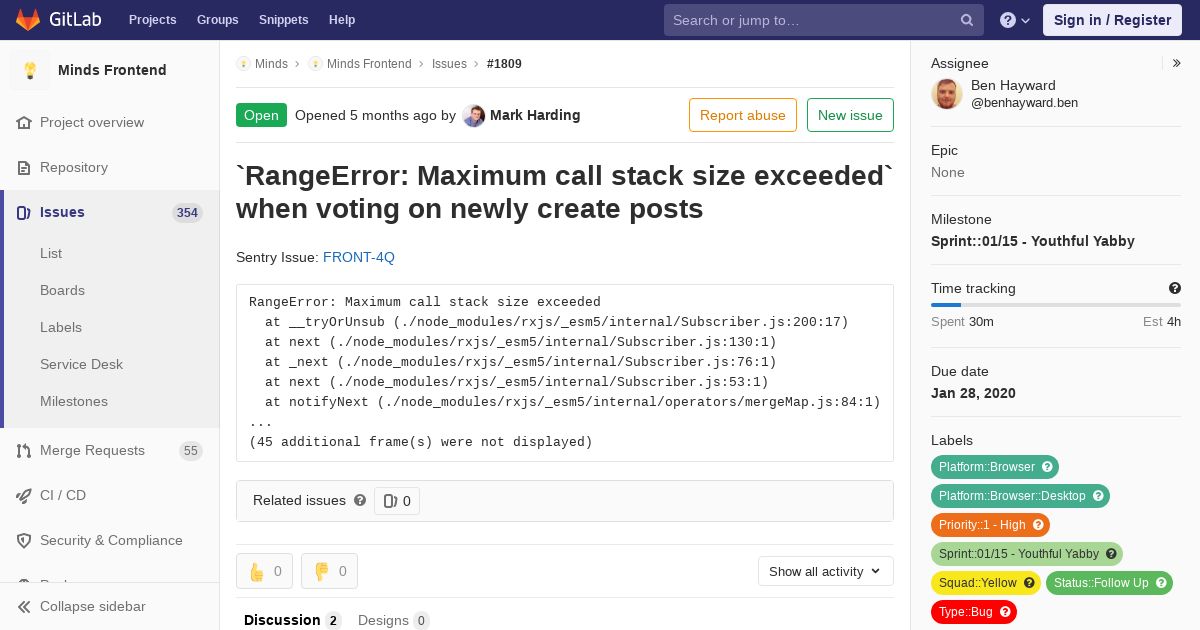
Task: Click the Repository sidebar icon
Action: pos(24,167)
